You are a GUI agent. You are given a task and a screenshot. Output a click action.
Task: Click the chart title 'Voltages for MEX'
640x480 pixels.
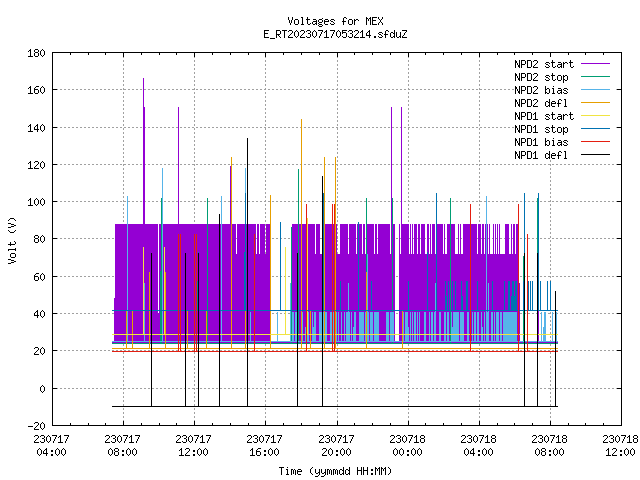point(335,21)
